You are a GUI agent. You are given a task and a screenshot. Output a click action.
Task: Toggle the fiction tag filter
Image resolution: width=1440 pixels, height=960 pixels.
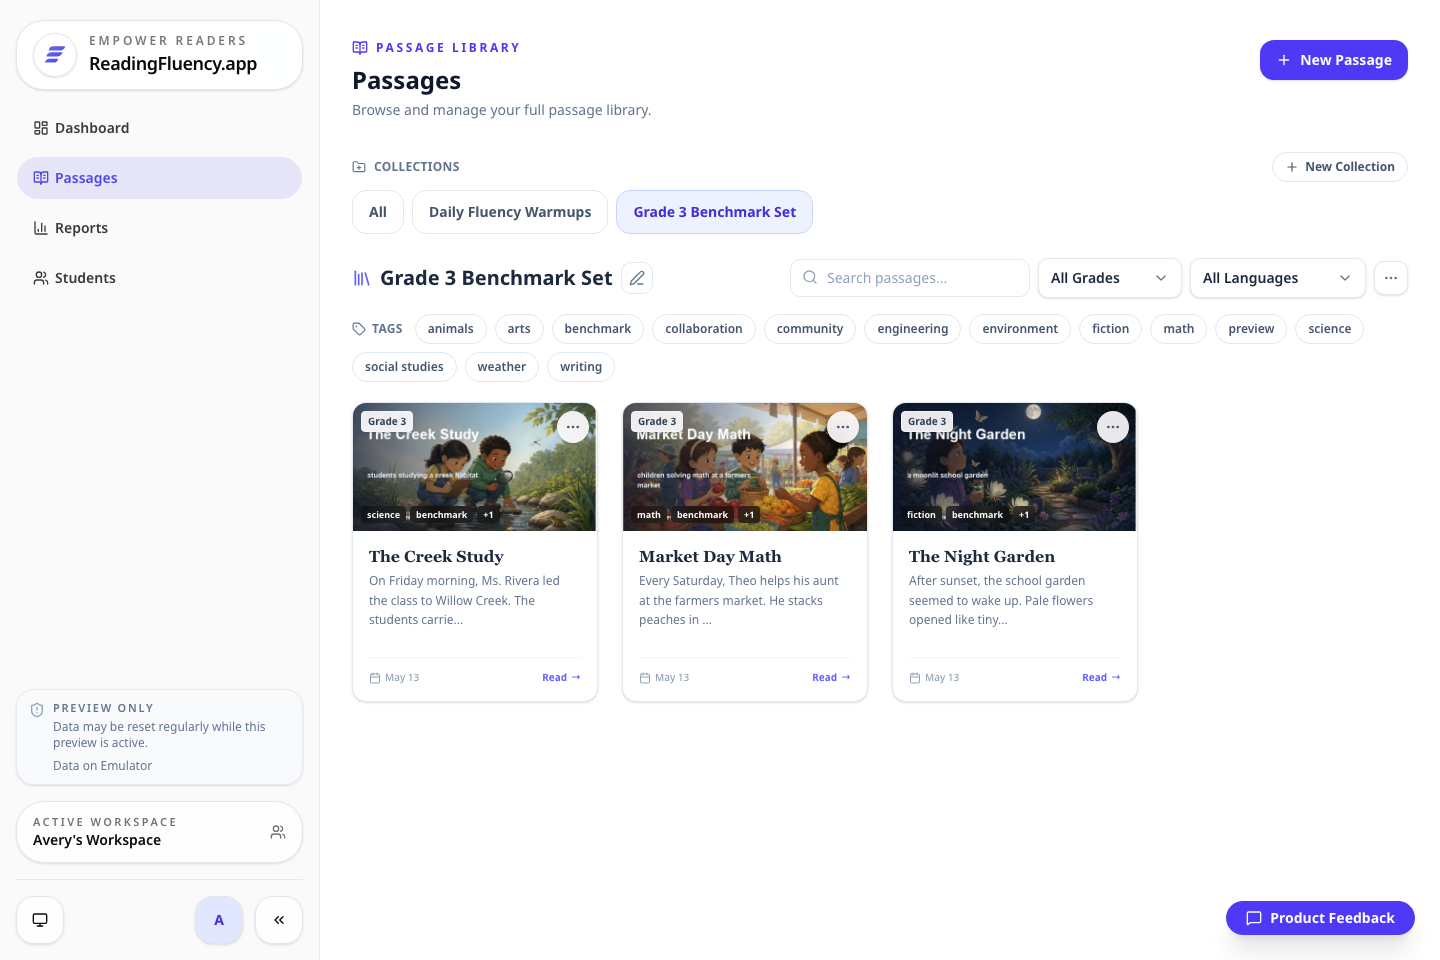click(x=1110, y=329)
